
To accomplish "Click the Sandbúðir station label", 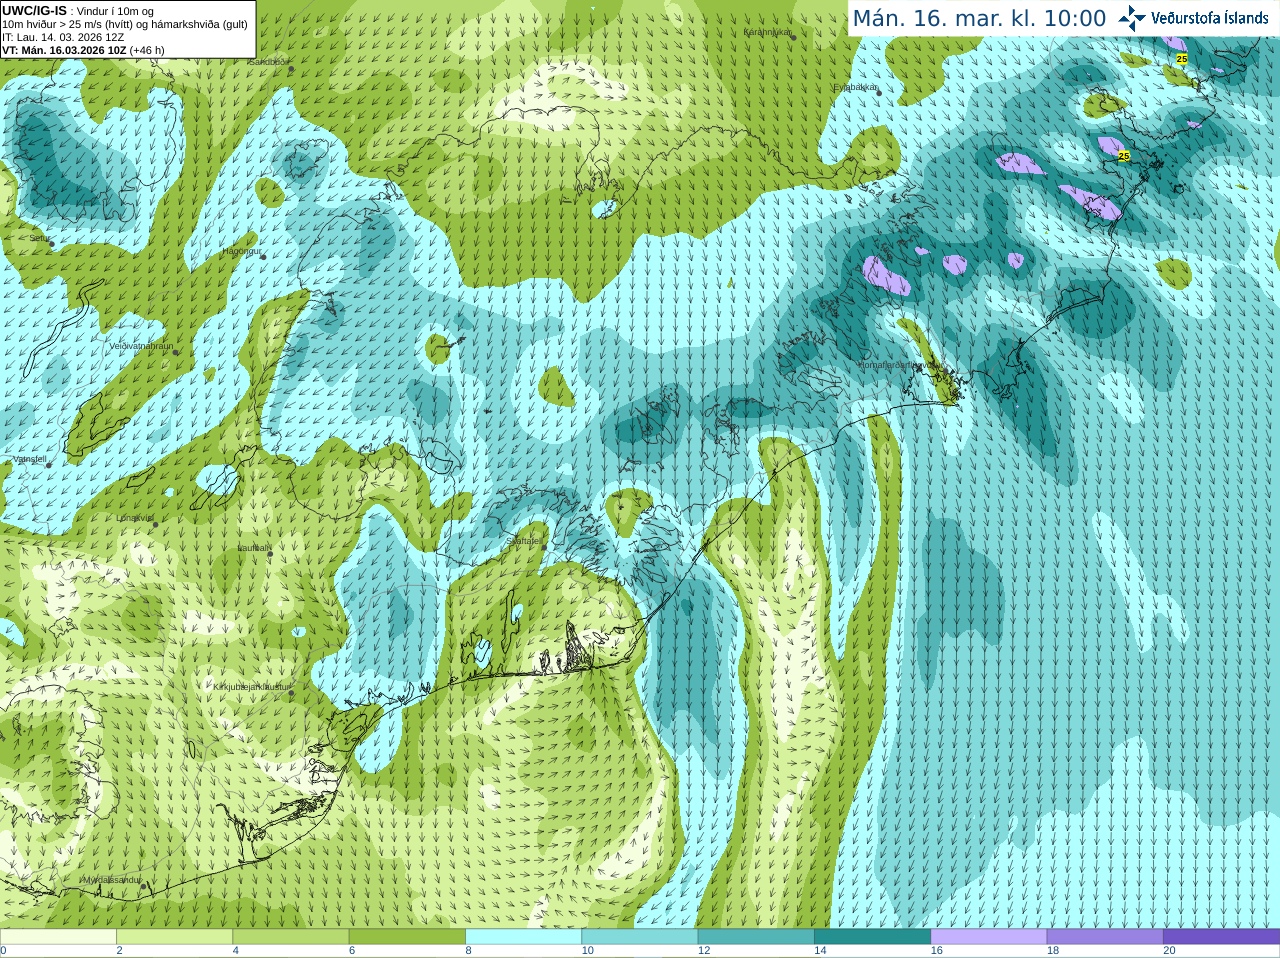I will (268, 61).
